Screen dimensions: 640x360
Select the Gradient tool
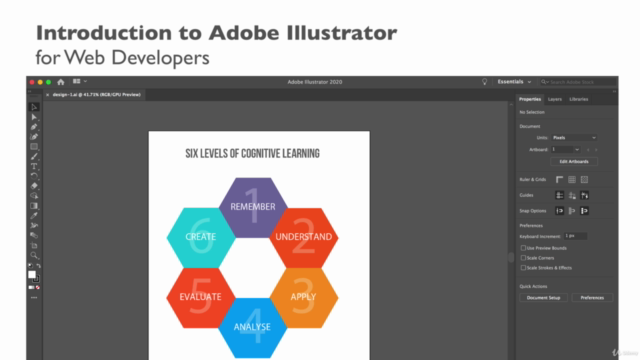point(34,206)
